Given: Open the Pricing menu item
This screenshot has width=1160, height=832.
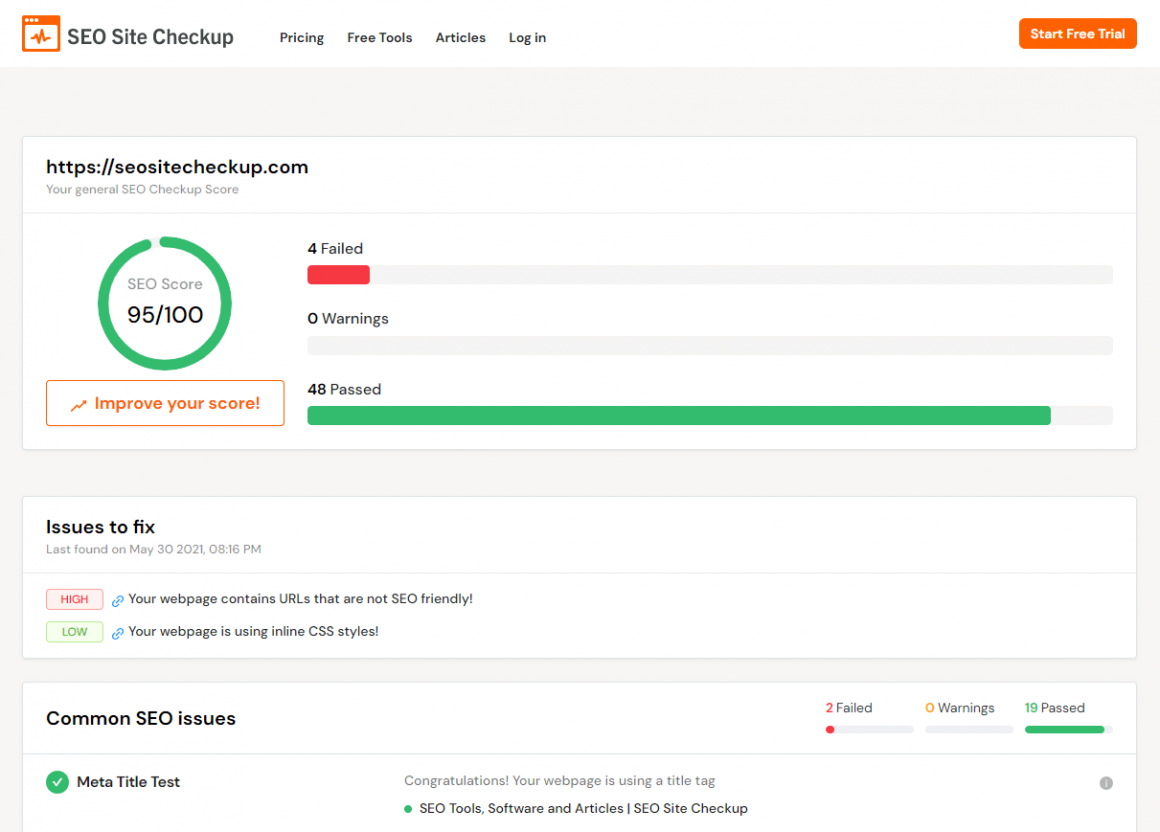Looking at the screenshot, I should tap(301, 38).
